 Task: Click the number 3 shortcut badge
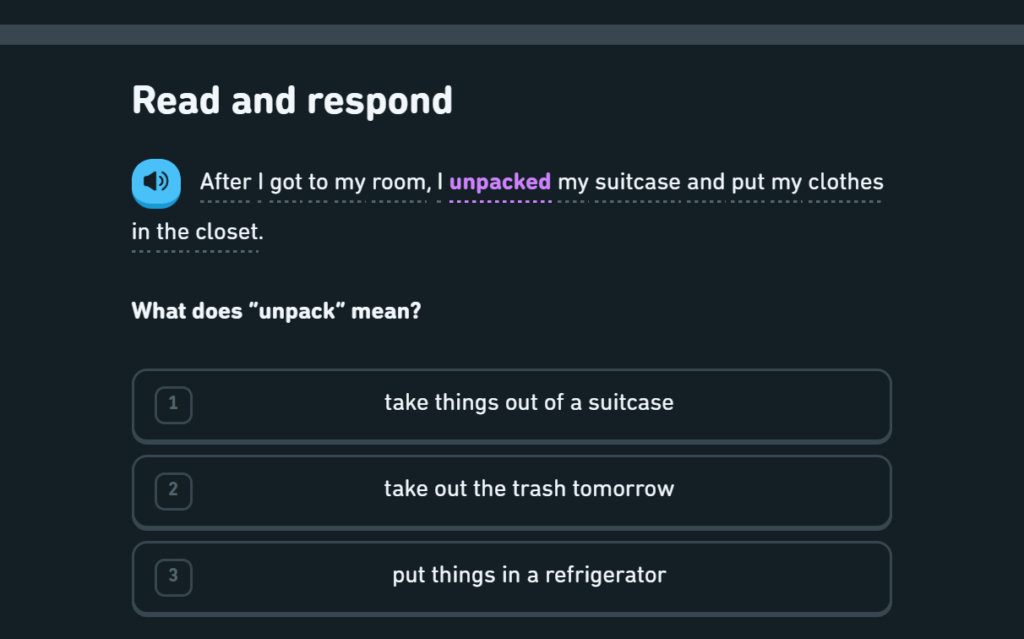tap(173, 577)
